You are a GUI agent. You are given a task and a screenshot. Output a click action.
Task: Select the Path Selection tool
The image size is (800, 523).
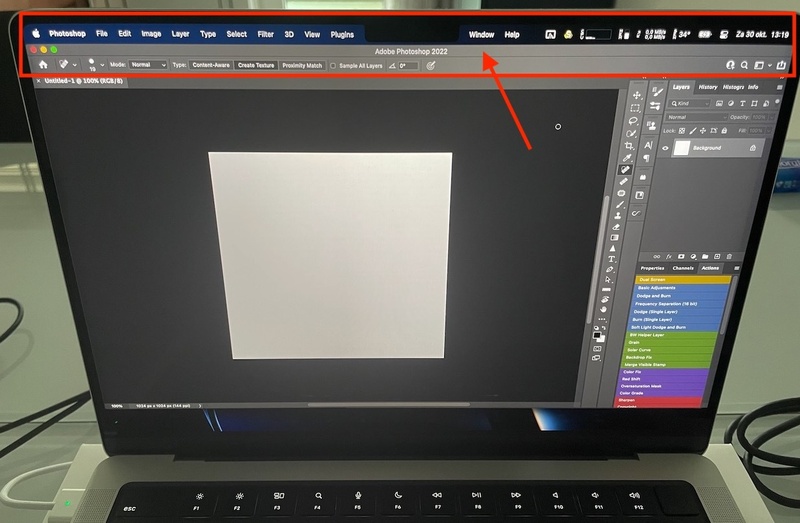[608, 280]
